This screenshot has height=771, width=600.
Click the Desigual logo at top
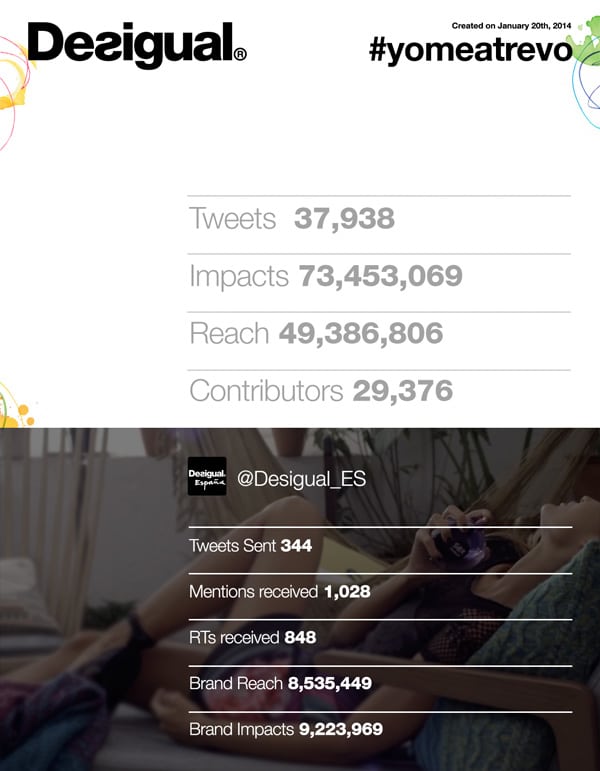coord(137,44)
